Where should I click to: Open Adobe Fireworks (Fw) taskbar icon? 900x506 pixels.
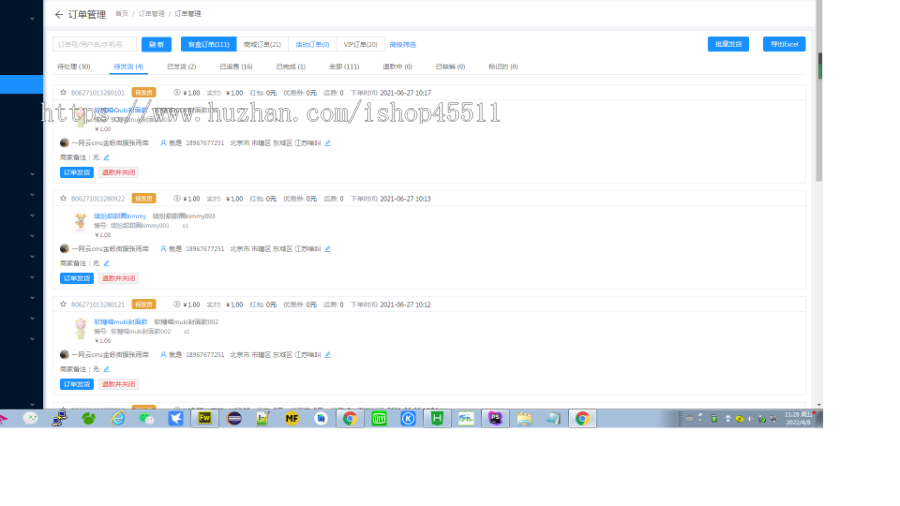pos(205,418)
